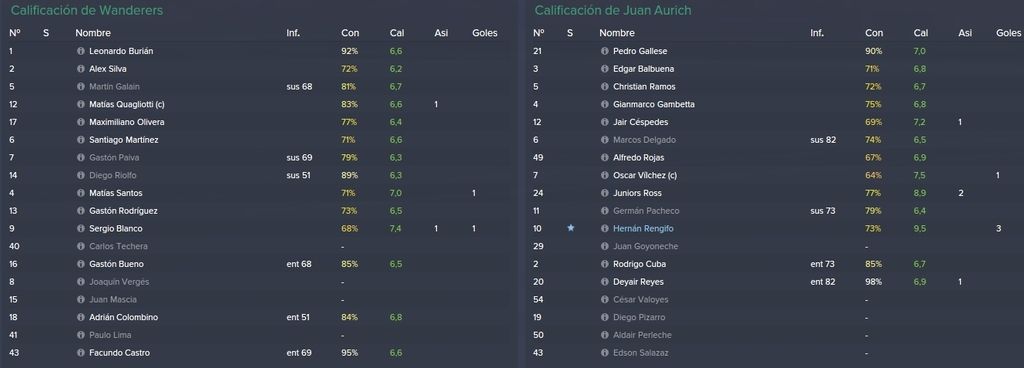Open info icon for Facundo Castro
The height and width of the screenshot is (368, 1024).
click(x=81, y=352)
